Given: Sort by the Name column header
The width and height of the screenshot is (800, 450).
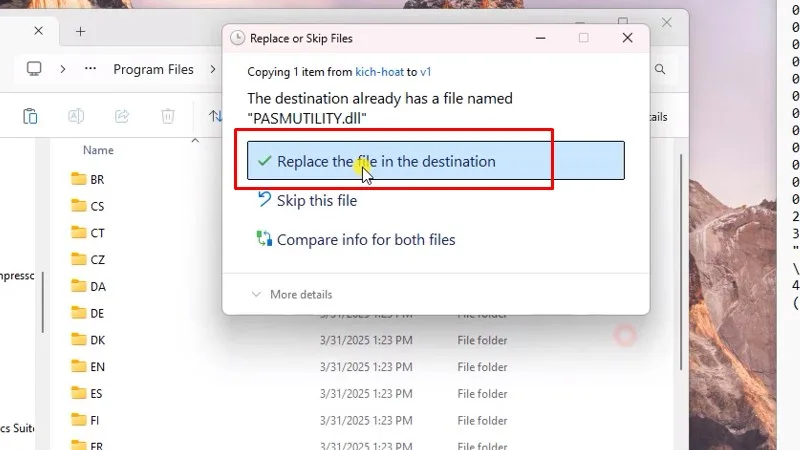Looking at the screenshot, I should (x=98, y=150).
